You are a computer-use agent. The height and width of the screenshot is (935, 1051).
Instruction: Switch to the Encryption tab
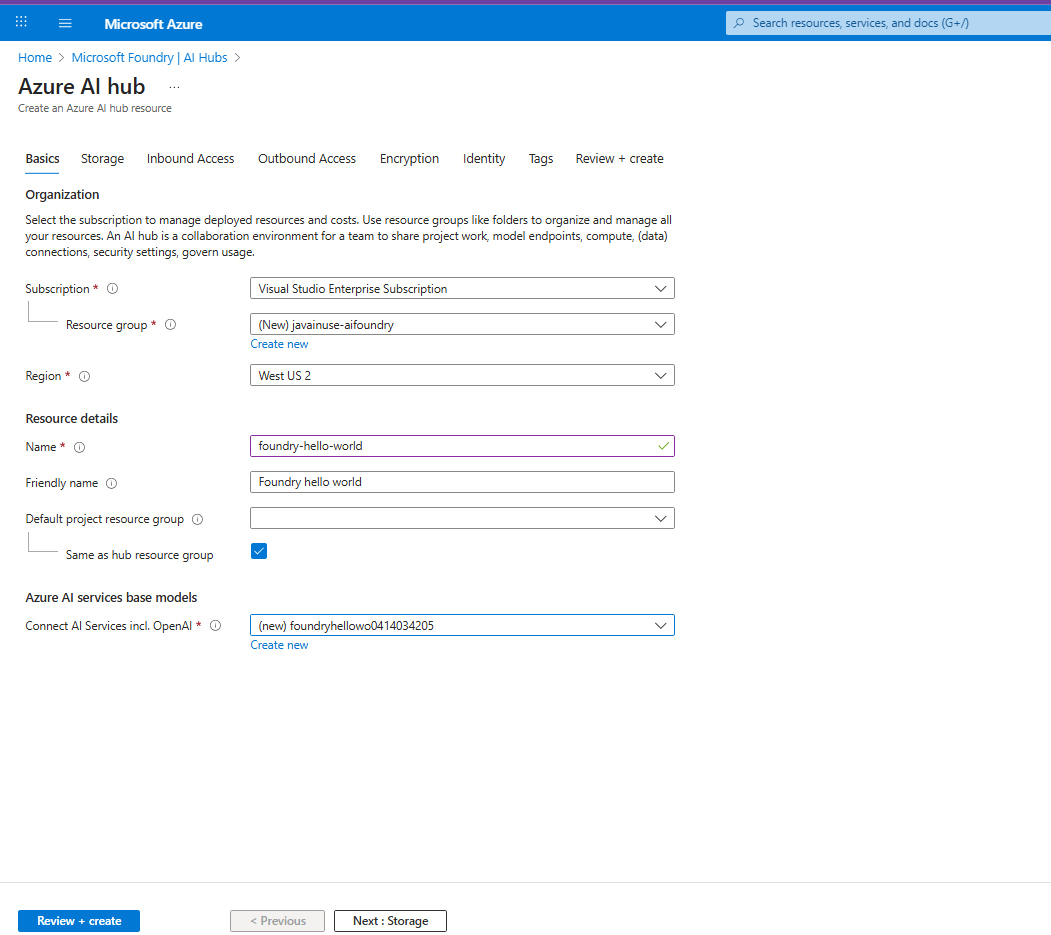(x=409, y=158)
